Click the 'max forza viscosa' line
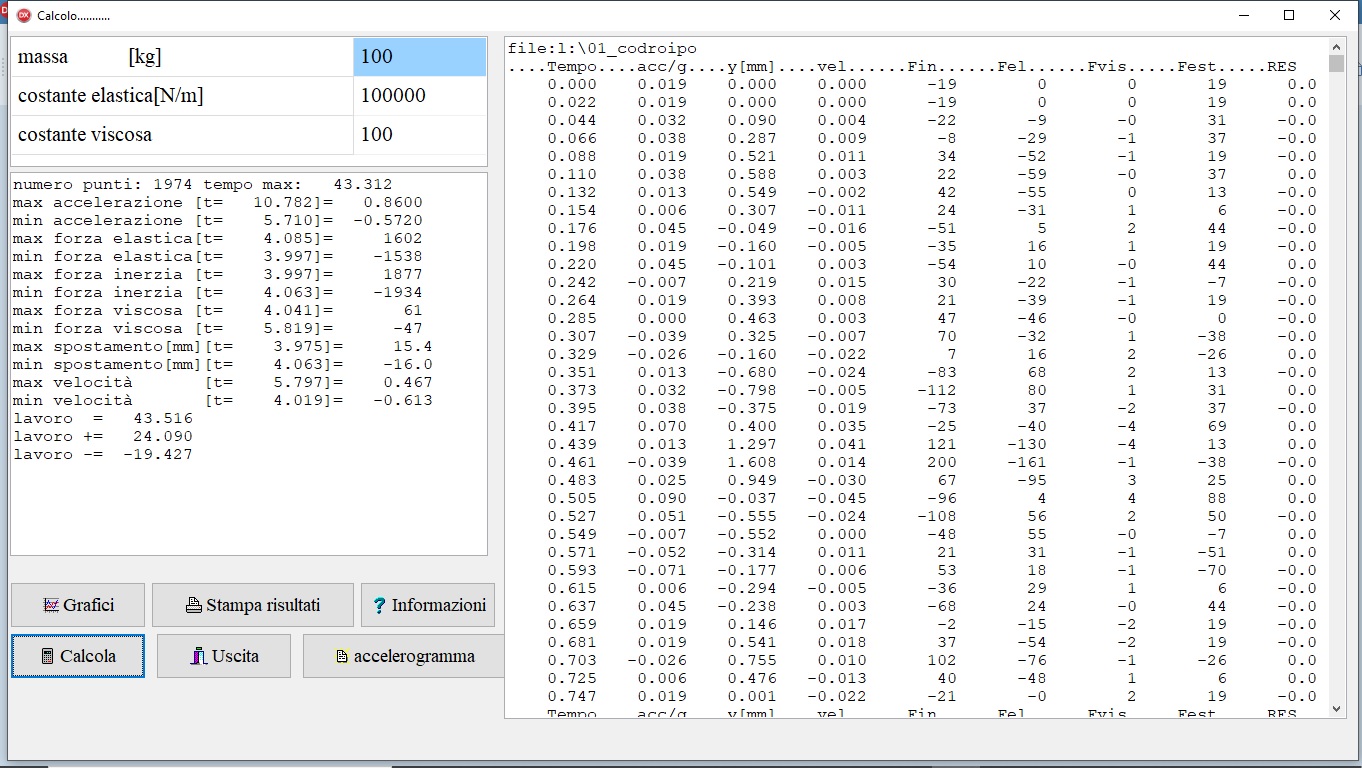This screenshot has height=770, width=1362. click(x=218, y=311)
